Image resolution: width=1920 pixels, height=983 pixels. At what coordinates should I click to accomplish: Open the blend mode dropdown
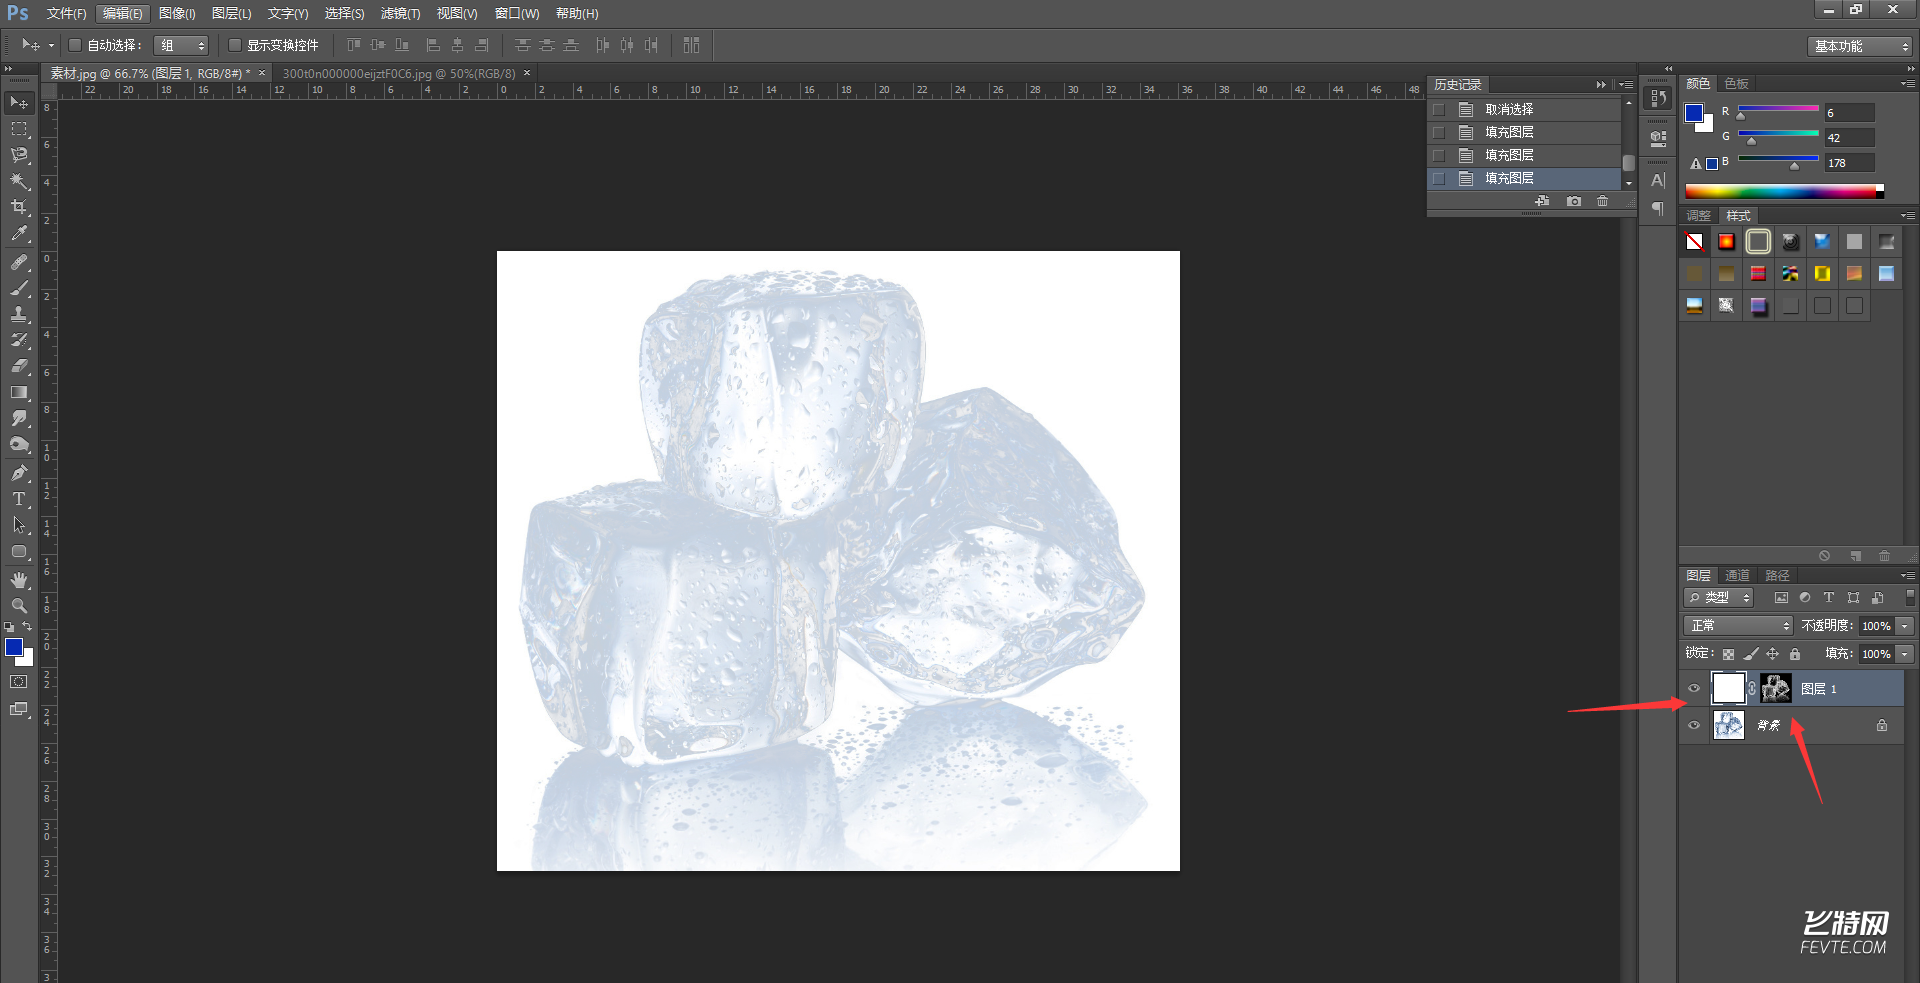pyautogui.click(x=1738, y=625)
